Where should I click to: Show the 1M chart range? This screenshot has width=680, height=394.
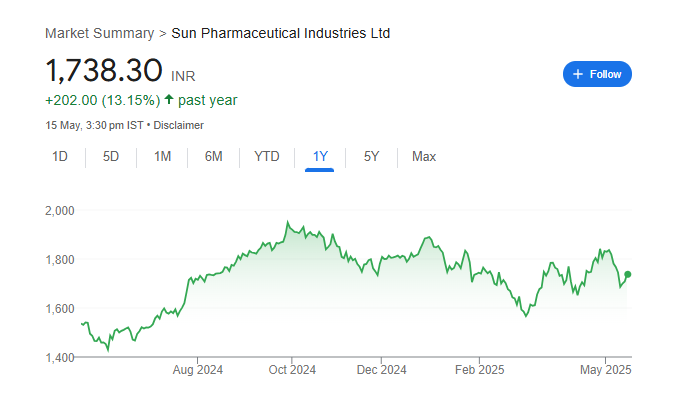pos(162,156)
